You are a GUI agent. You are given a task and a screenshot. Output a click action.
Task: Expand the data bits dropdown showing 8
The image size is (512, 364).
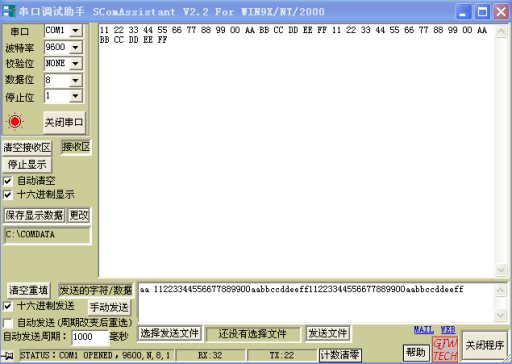pyautogui.click(x=76, y=80)
